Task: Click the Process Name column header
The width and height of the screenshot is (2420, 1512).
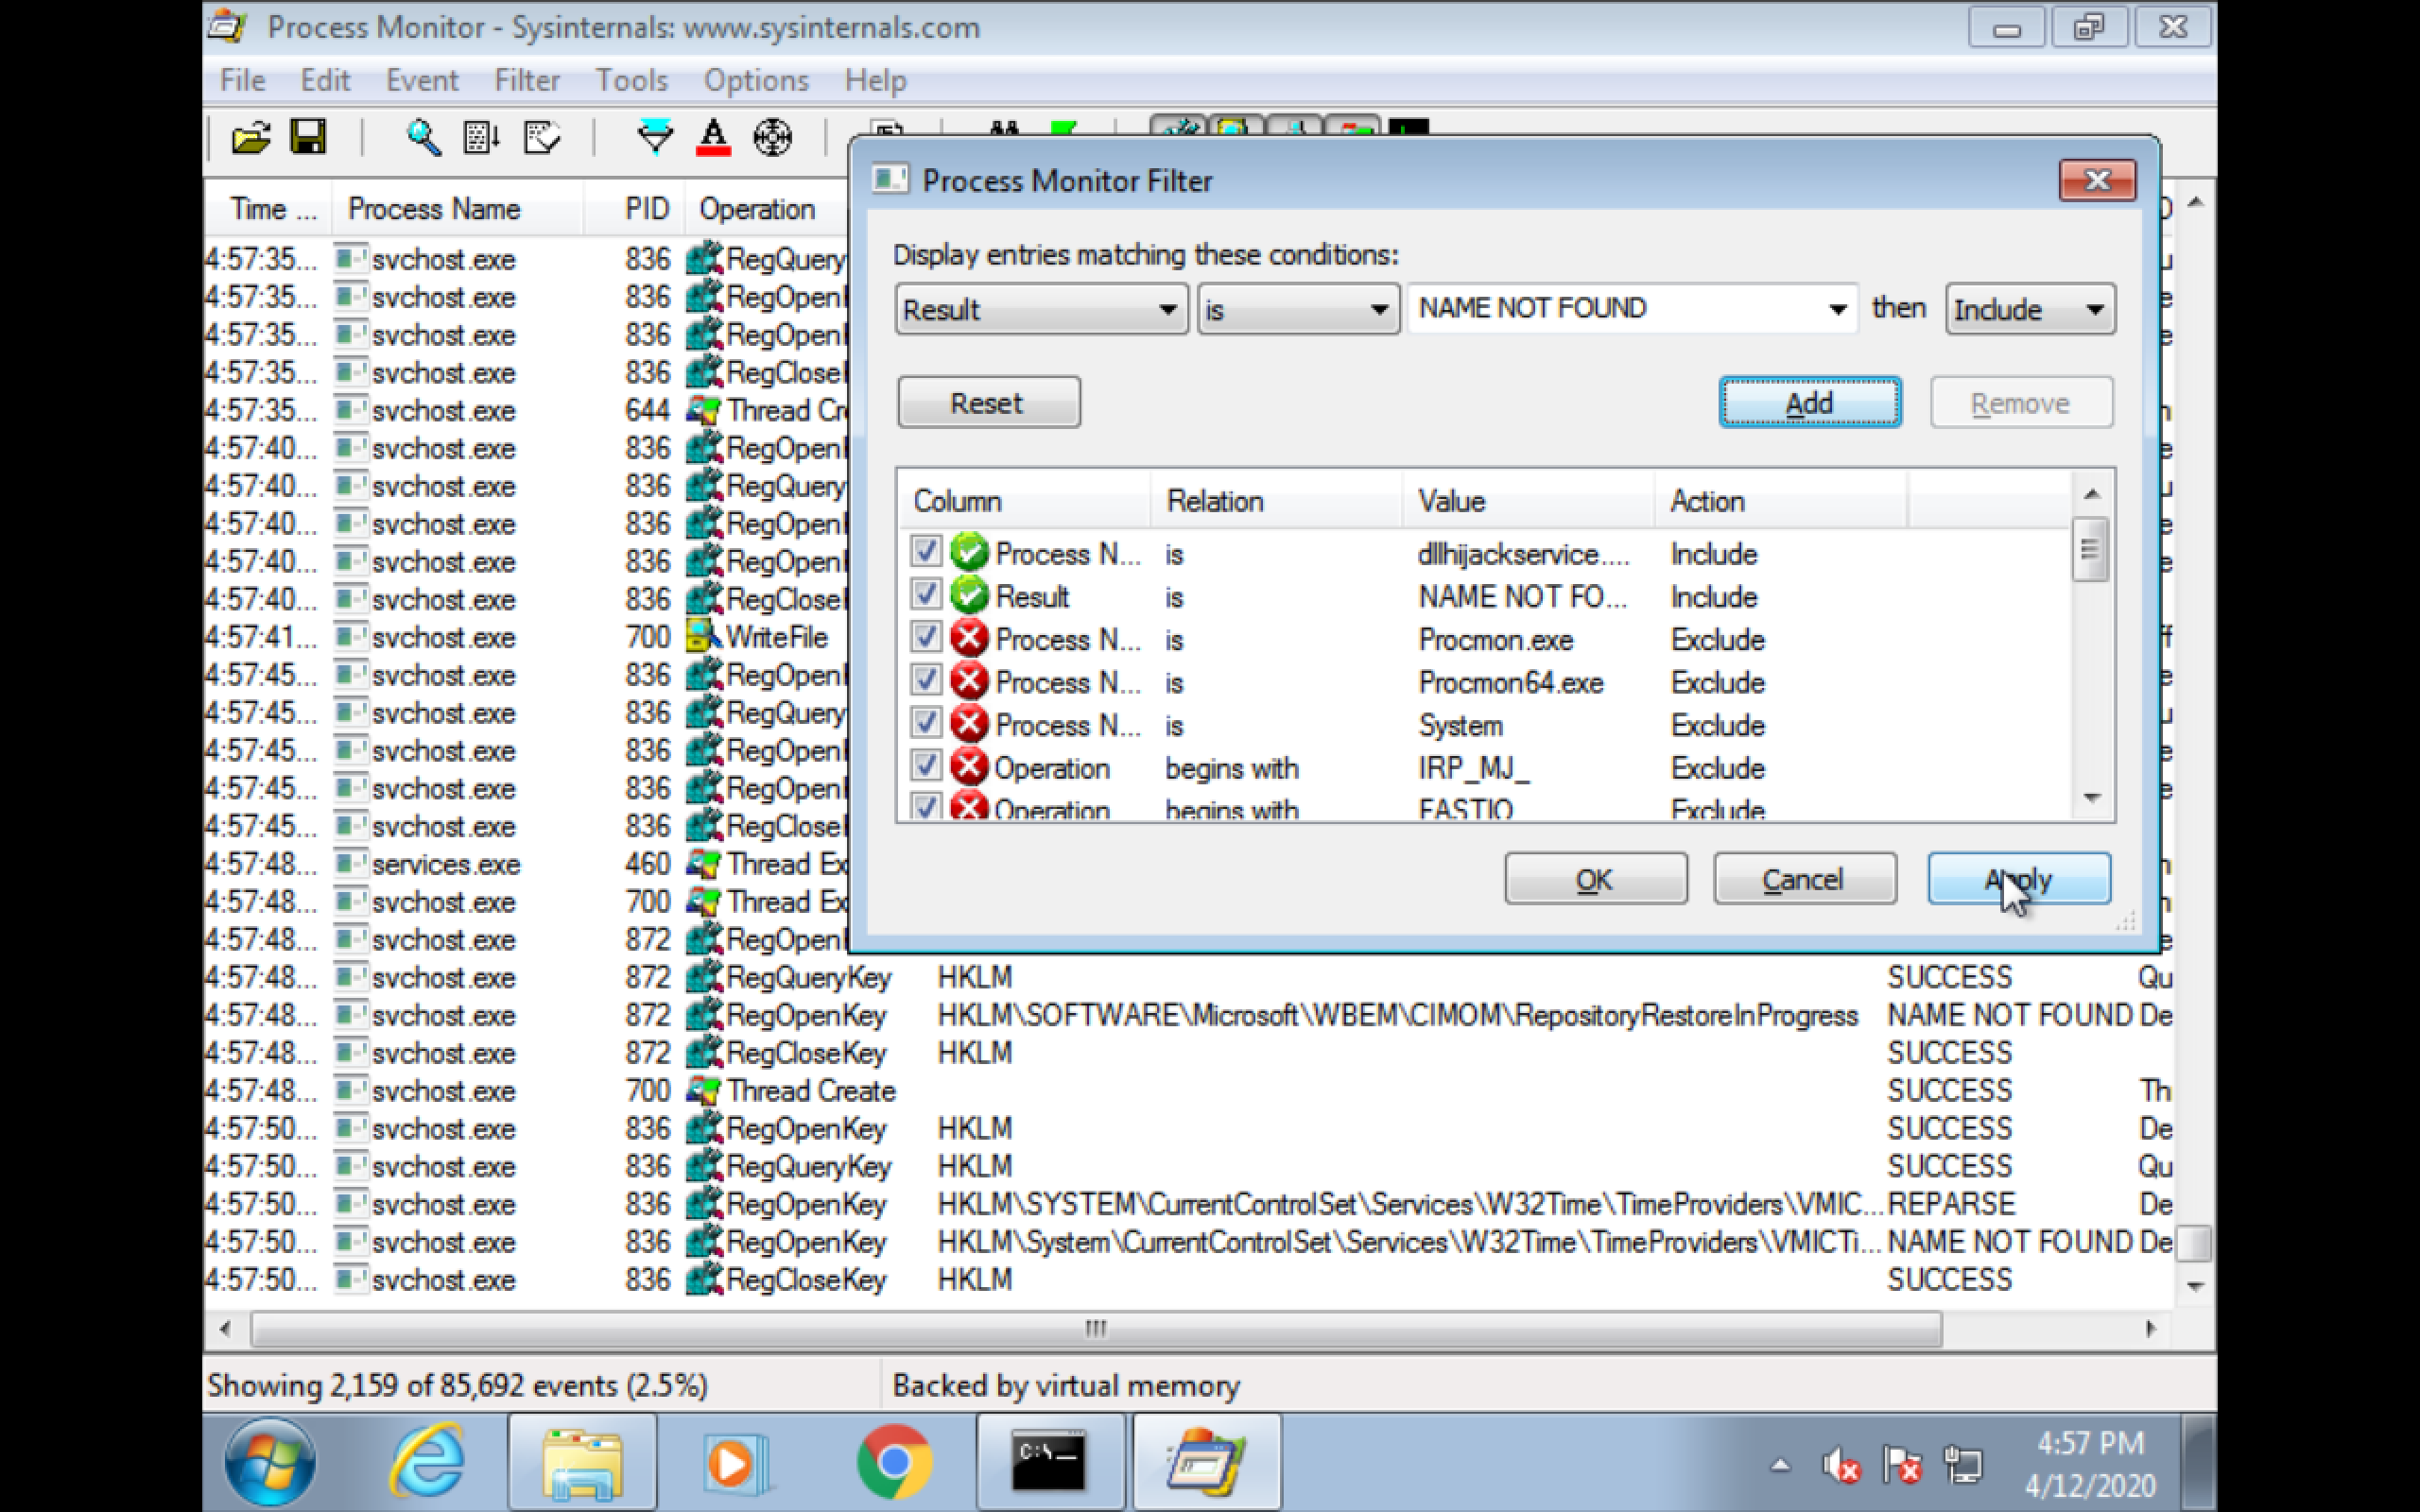Action: (458, 209)
